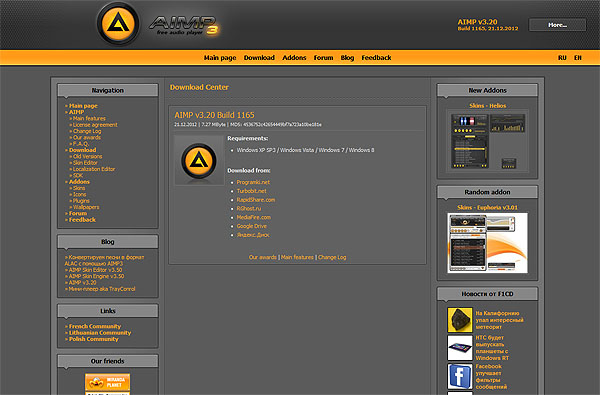Open Localization Editor in Navigation
Image resolution: width=600 pixels, height=395 pixels.
click(x=94, y=169)
